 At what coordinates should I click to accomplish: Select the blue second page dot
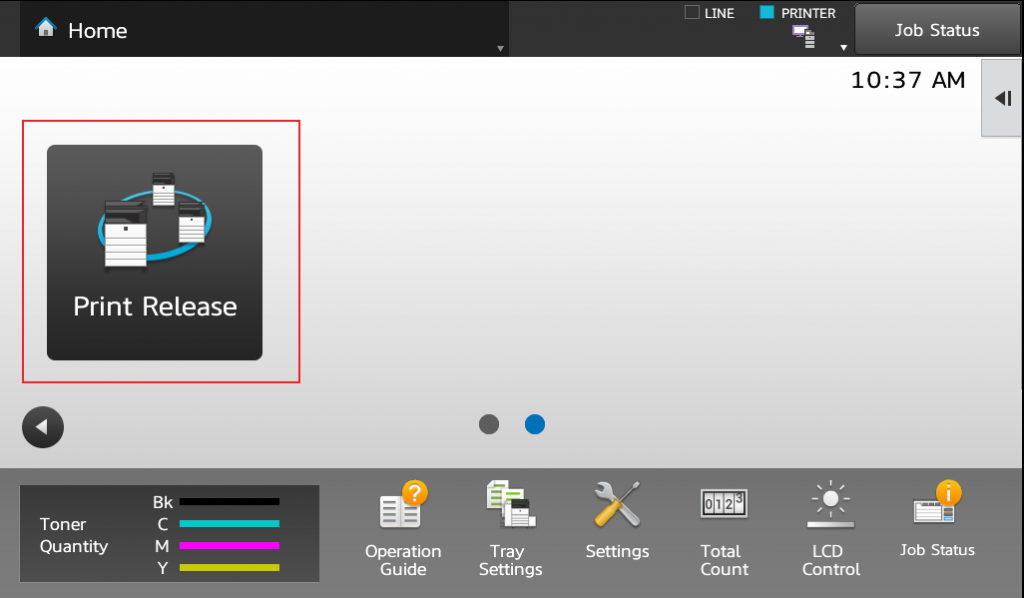point(535,424)
